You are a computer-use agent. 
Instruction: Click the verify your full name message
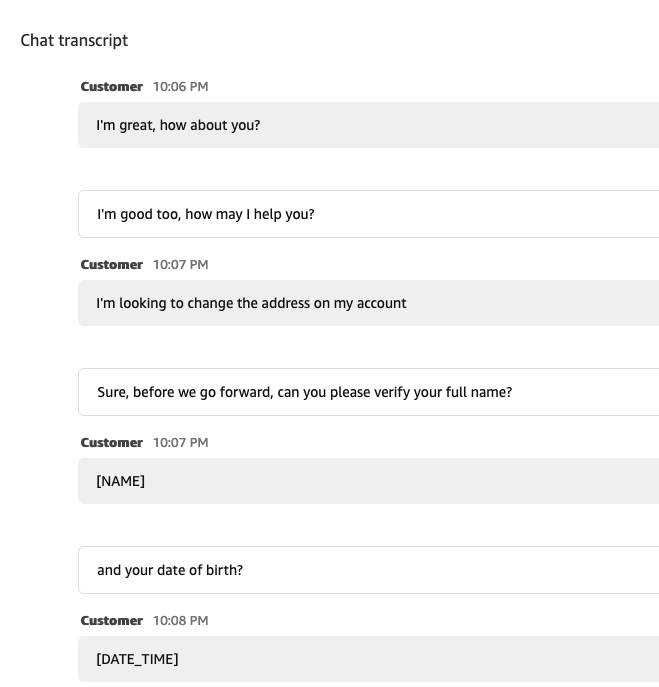pyautogui.click(x=368, y=392)
